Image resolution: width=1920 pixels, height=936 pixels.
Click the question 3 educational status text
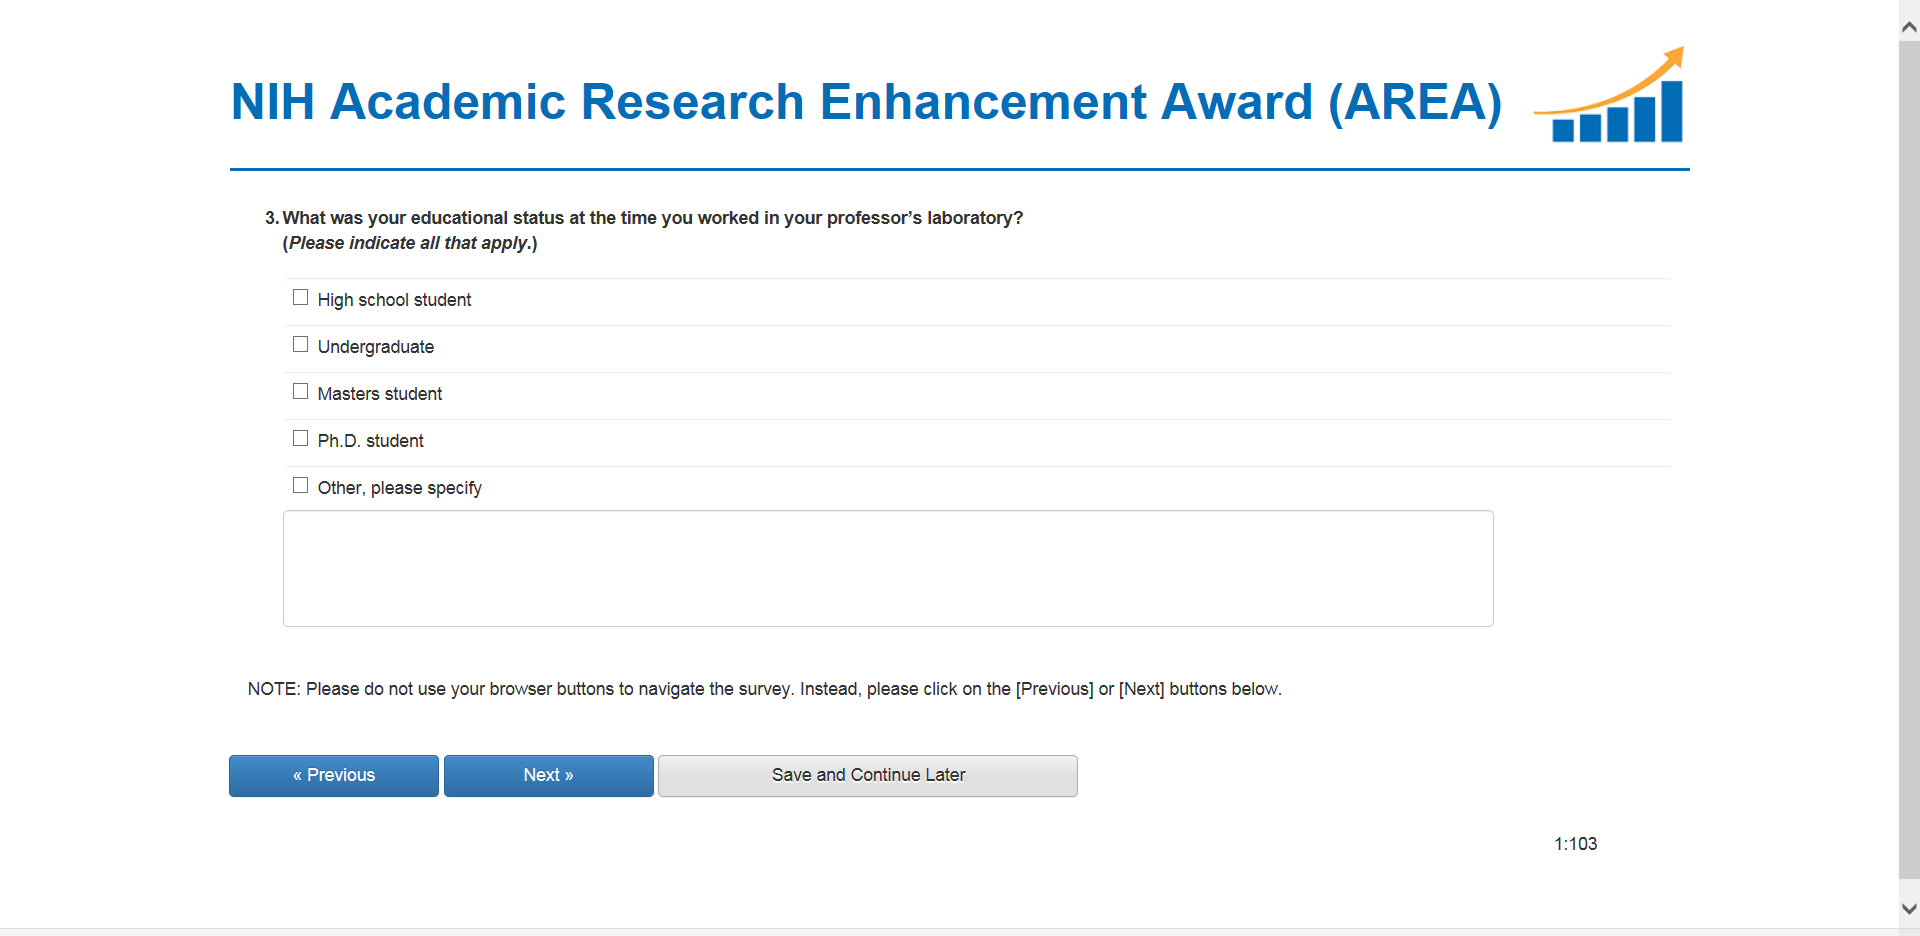652,218
